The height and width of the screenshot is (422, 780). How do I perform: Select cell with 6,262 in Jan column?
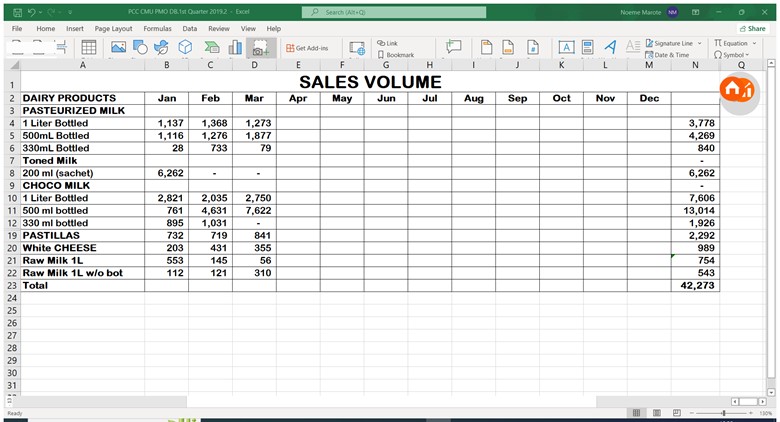pyautogui.click(x=167, y=173)
